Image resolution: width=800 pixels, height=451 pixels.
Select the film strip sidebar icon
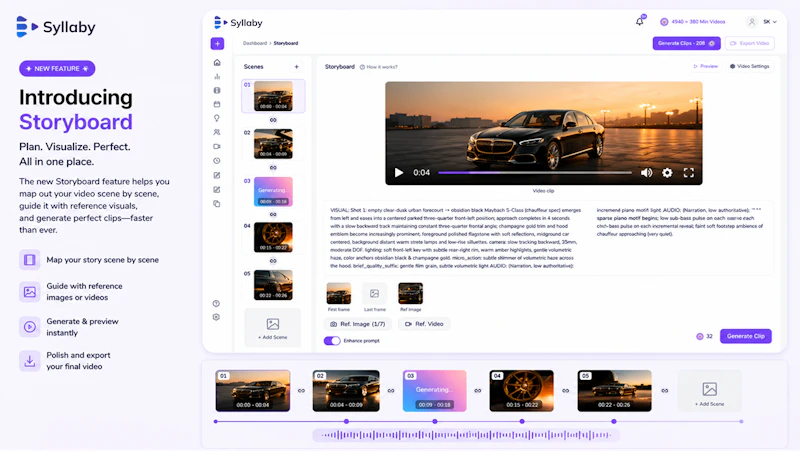tap(217, 90)
